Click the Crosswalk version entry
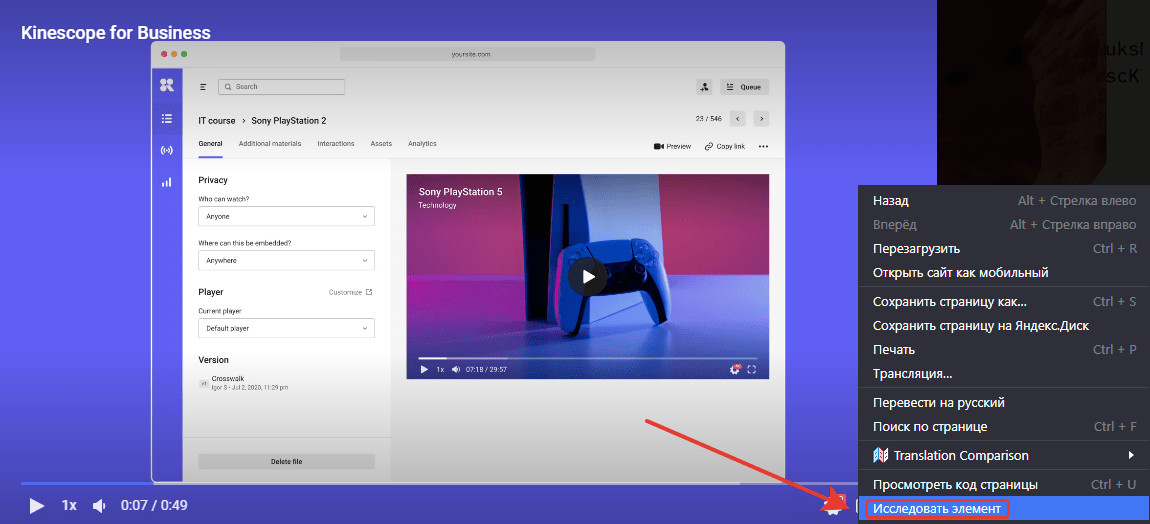The width and height of the screenshot is (1150, 524). [243, 382]
